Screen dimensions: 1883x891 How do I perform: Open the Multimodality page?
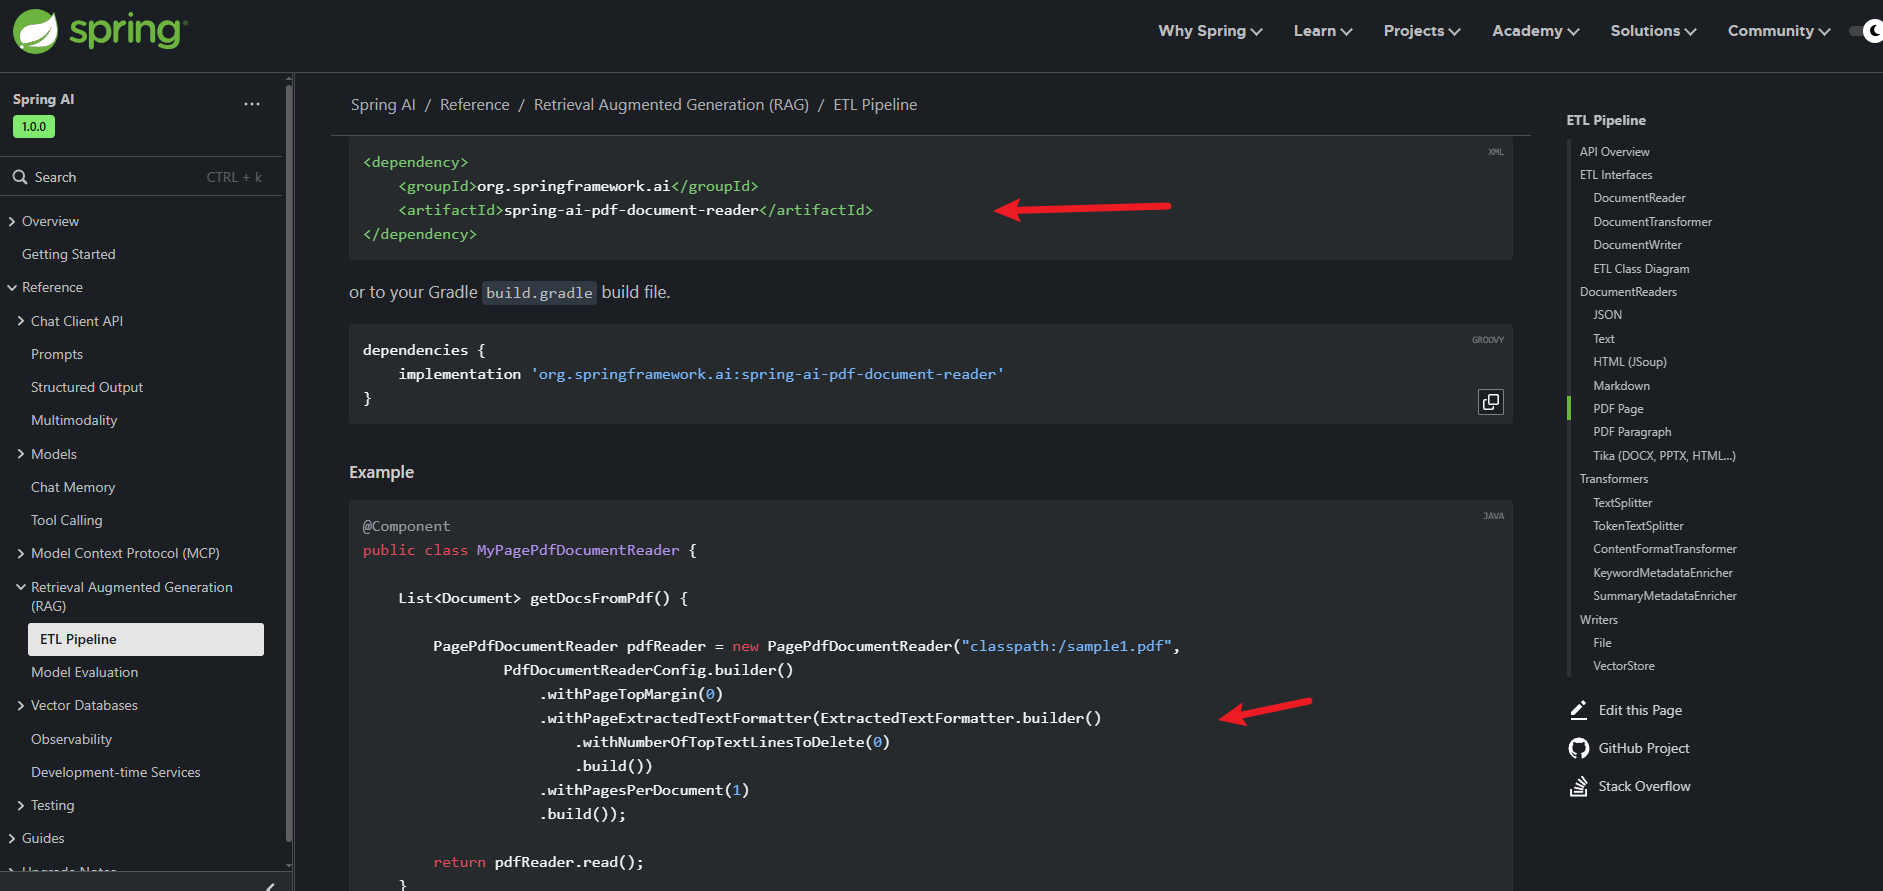[74, 420]
